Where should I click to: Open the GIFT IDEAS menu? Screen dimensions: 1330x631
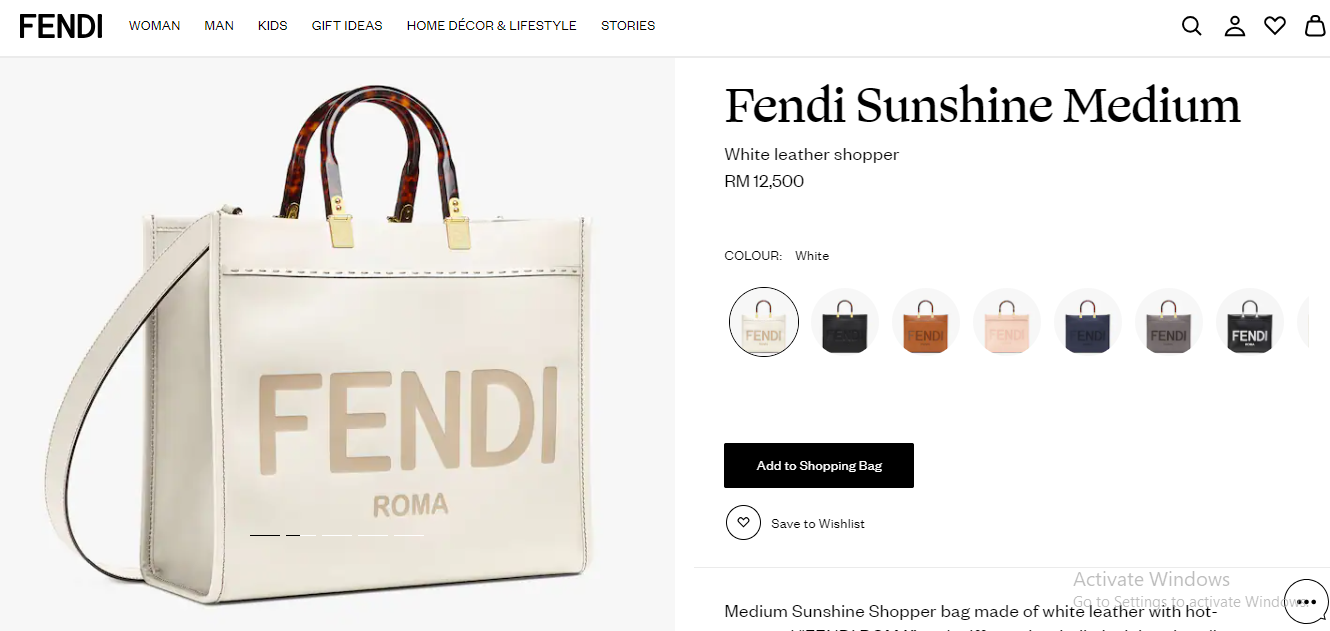click(x=347, y=26)
